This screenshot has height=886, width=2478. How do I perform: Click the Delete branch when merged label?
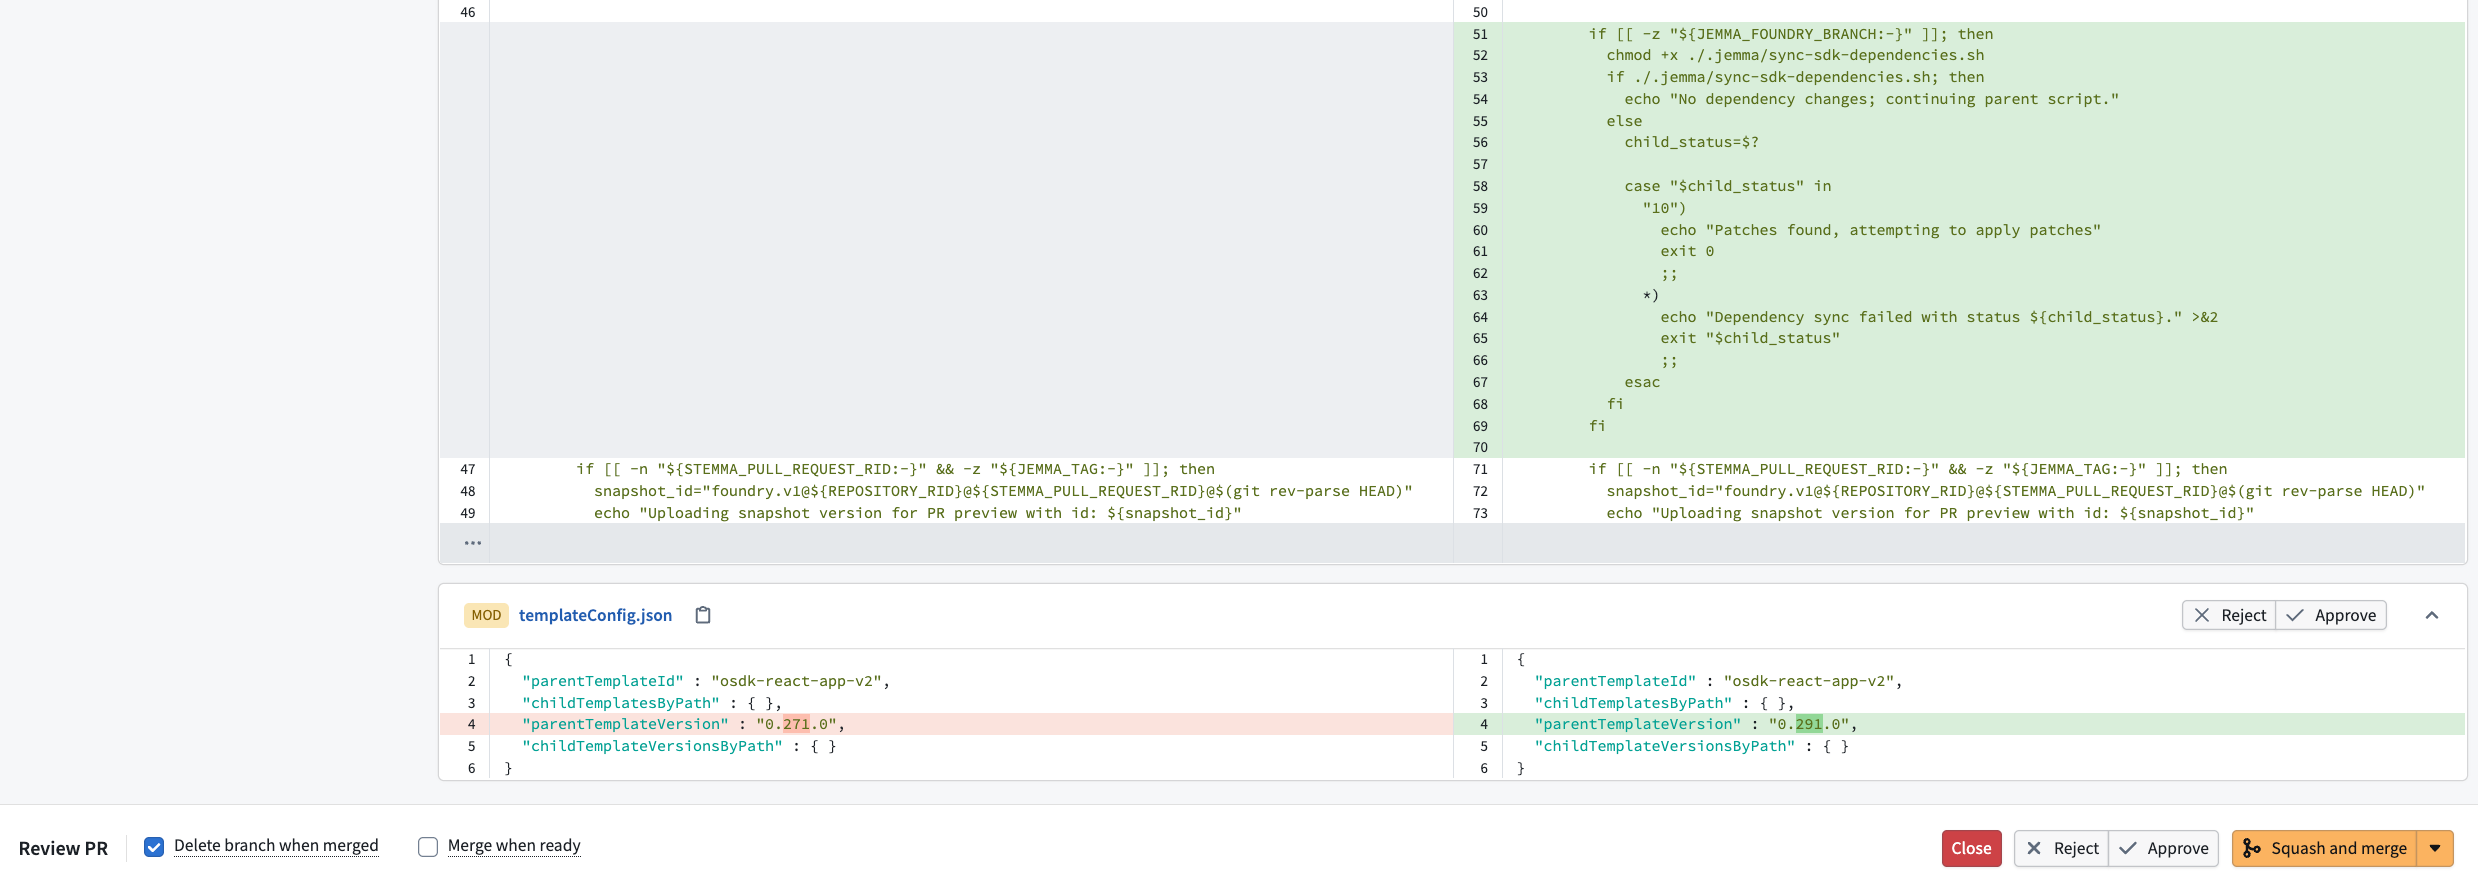(276, 846)
